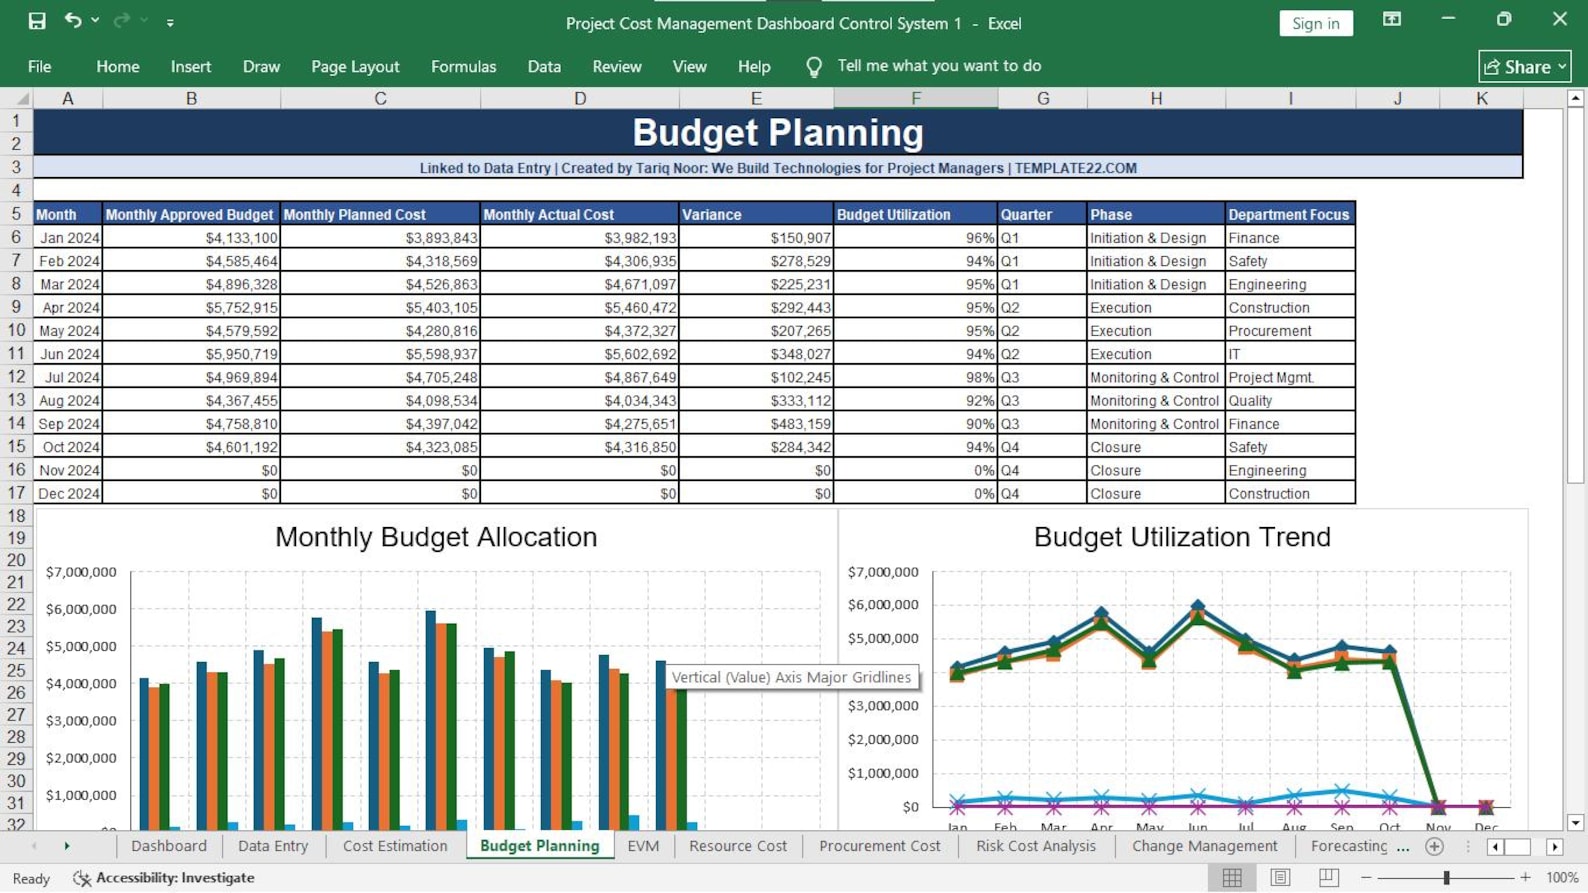Screen dimensions: 1588x893
Task: Open the Undo history dropdown arrow
Action: (95, 21)
